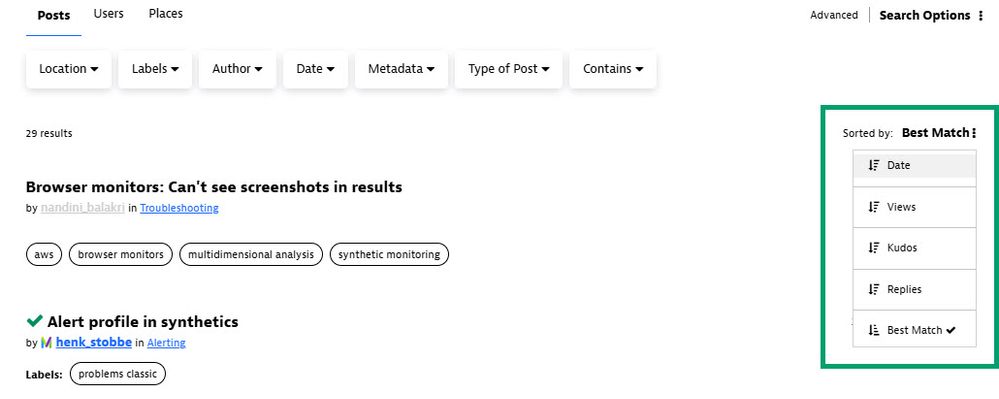Screen dimensions: 999x399
Task: Select the synthetic monitoring label tag
Action: coord(389,254)
